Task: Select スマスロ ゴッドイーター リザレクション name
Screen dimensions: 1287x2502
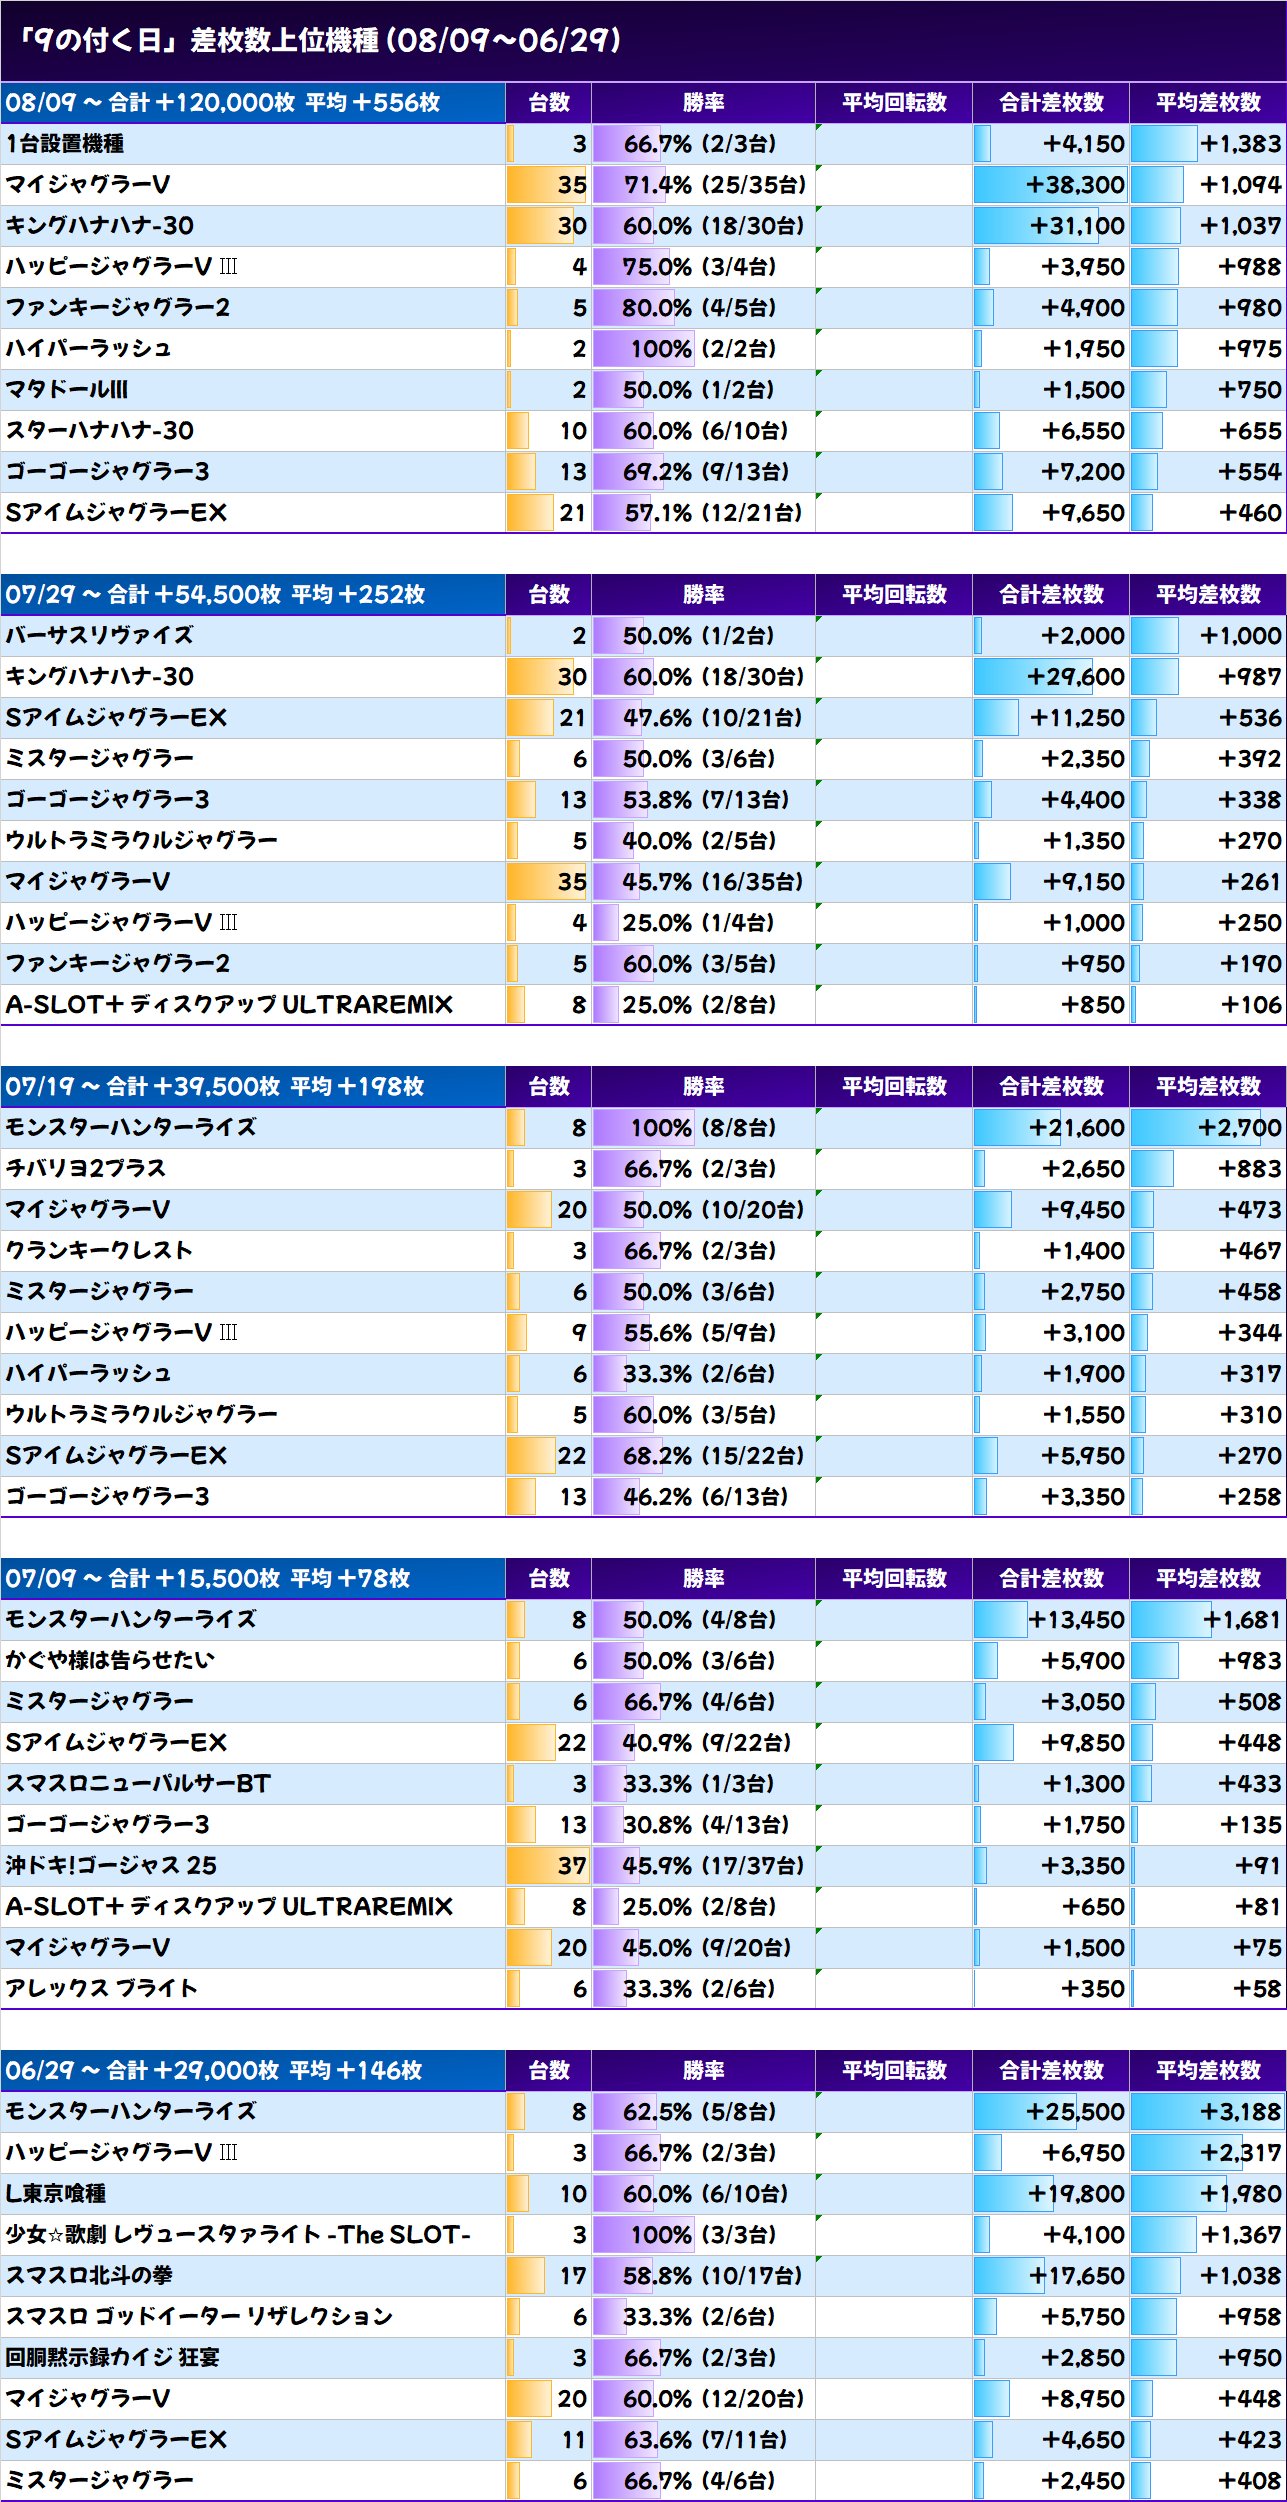Action: [x=199, y=2317]
